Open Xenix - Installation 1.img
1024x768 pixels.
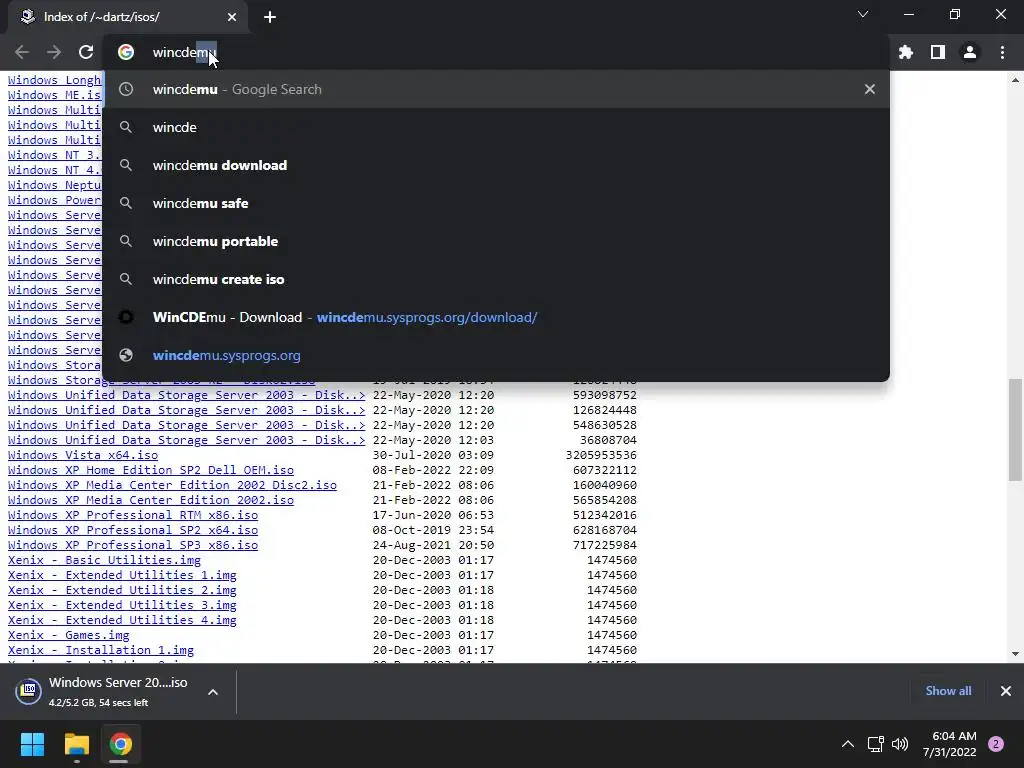click(x=101, y=650)
